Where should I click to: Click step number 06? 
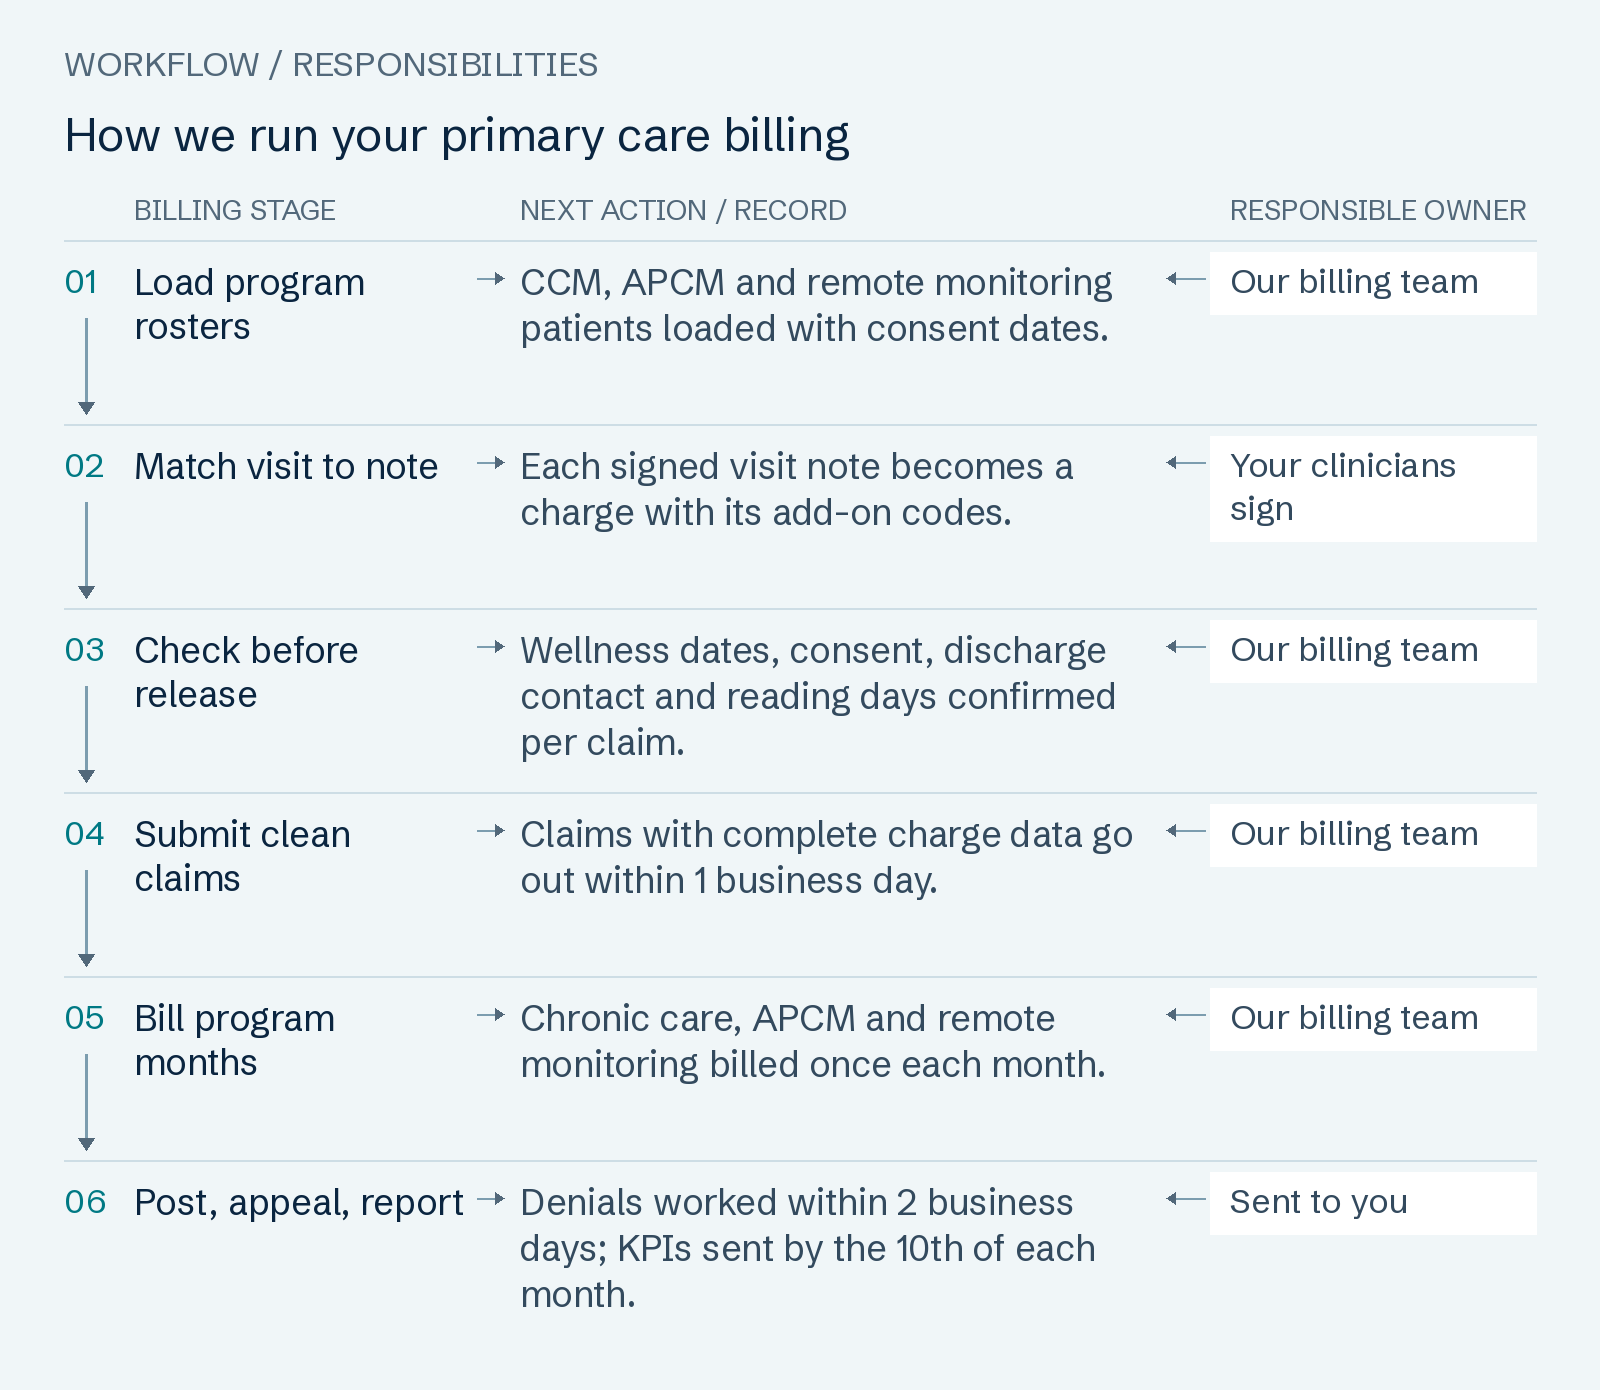[85, 1202]
